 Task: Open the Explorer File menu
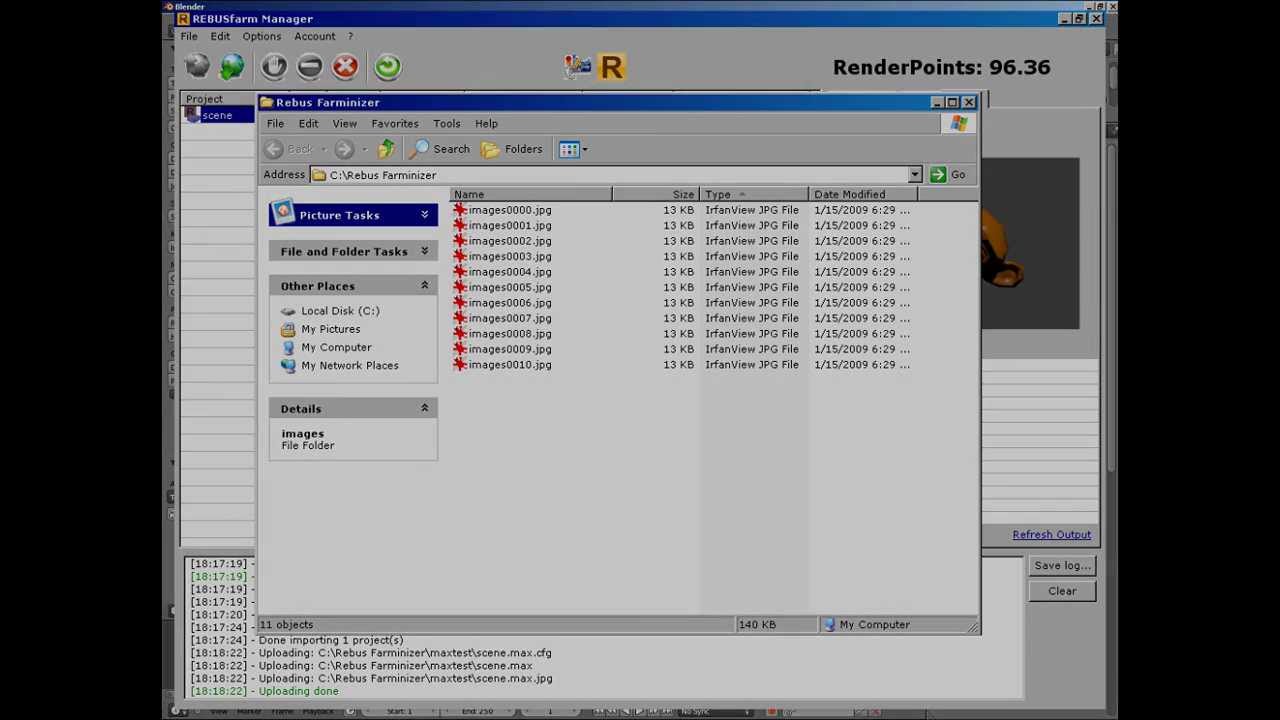coord(275,124)
